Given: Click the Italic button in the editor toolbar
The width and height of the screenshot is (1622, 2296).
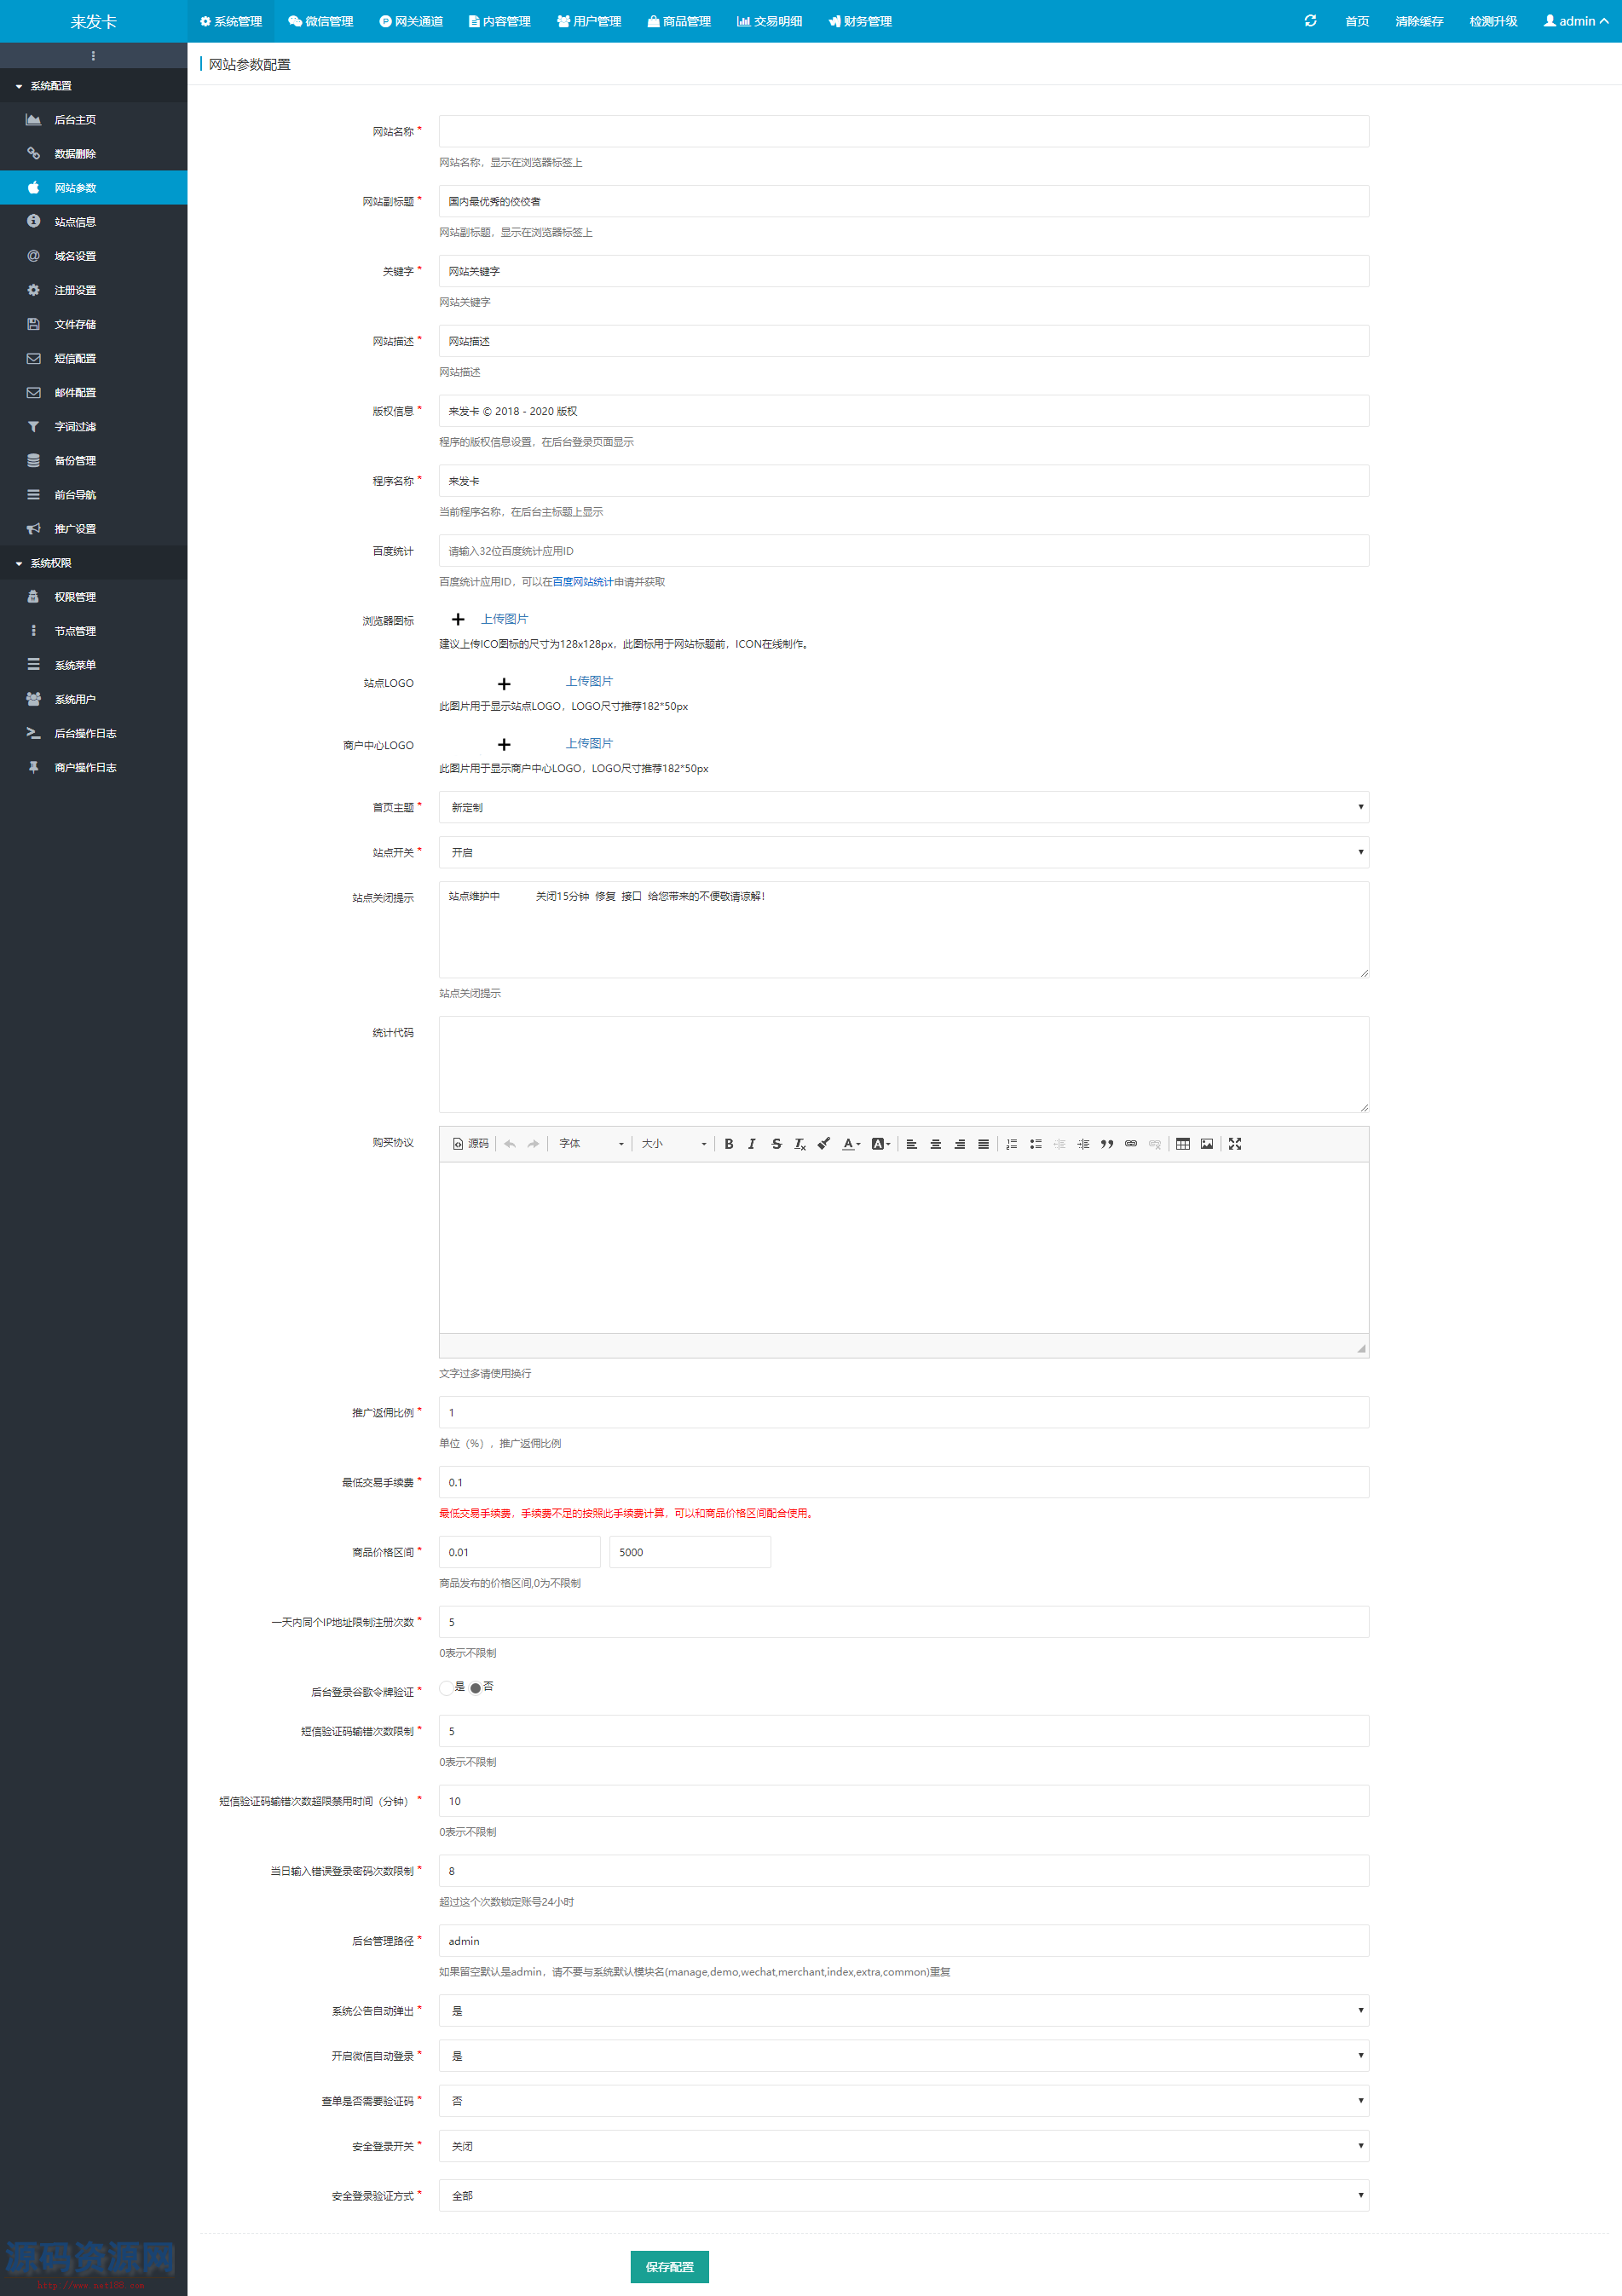Looking at the screenshot, I should [x=752, y=1144].
